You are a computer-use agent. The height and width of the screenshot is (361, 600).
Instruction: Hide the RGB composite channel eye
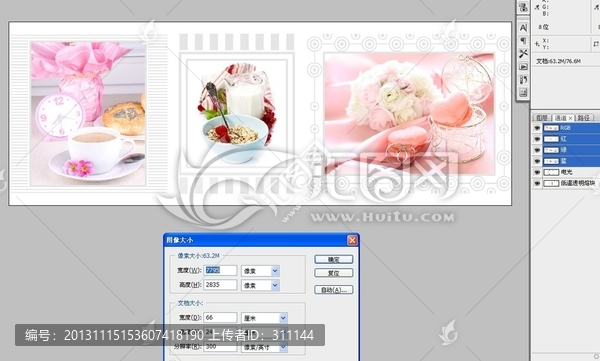point(537,128)
